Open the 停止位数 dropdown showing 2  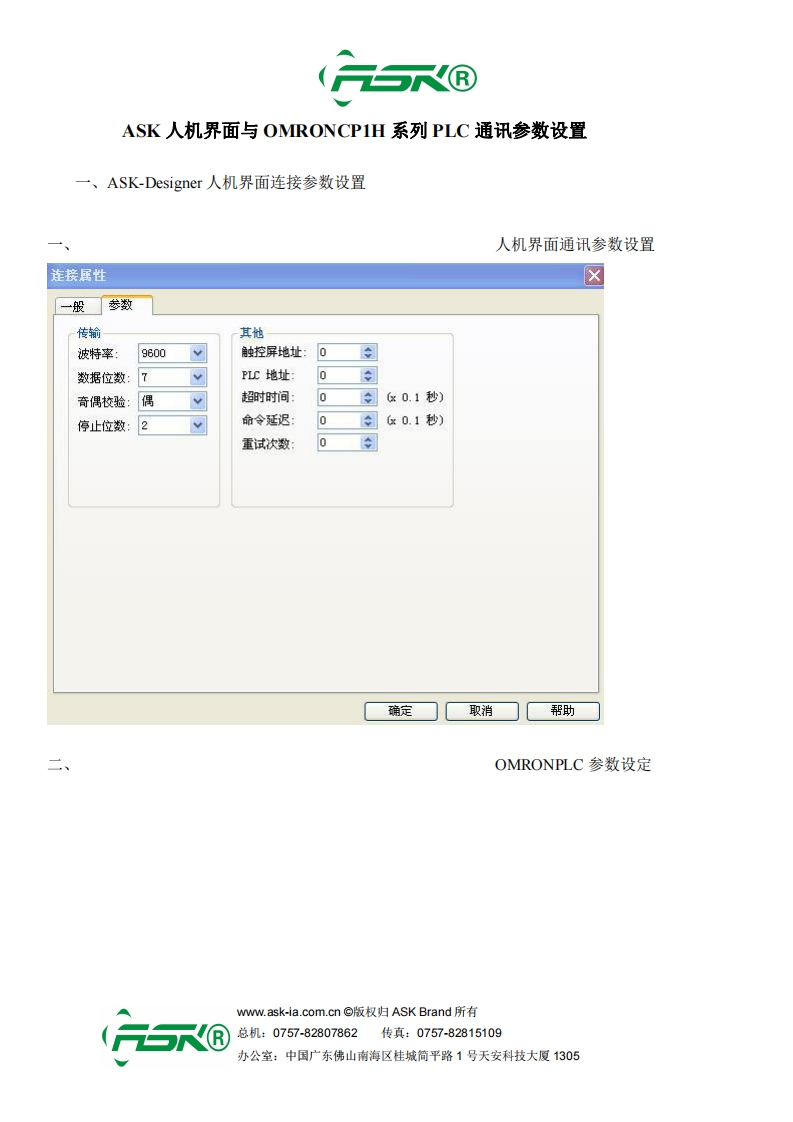(198, 425)
